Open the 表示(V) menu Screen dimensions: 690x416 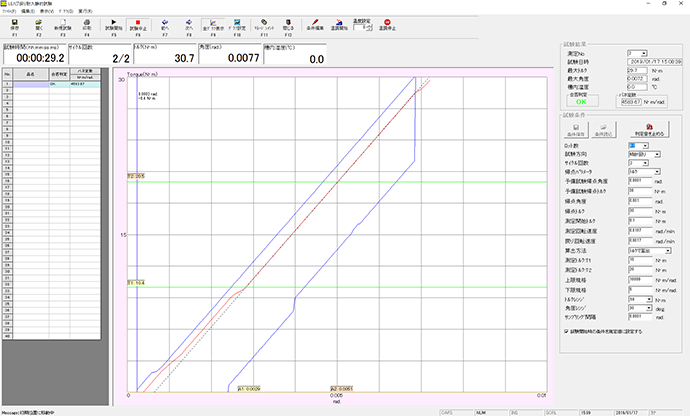pos(47,11)
